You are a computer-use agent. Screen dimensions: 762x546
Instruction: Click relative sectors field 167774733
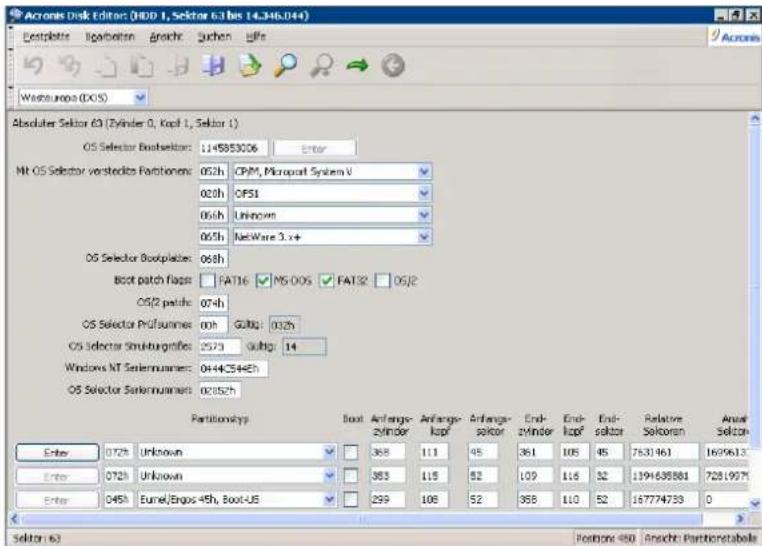click(x=664, y=499)
